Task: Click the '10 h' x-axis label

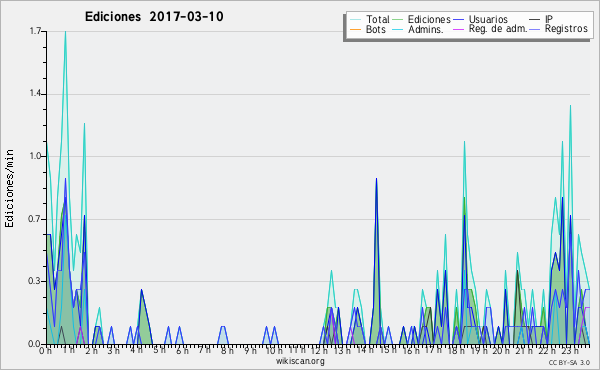Action: [274, 350]
